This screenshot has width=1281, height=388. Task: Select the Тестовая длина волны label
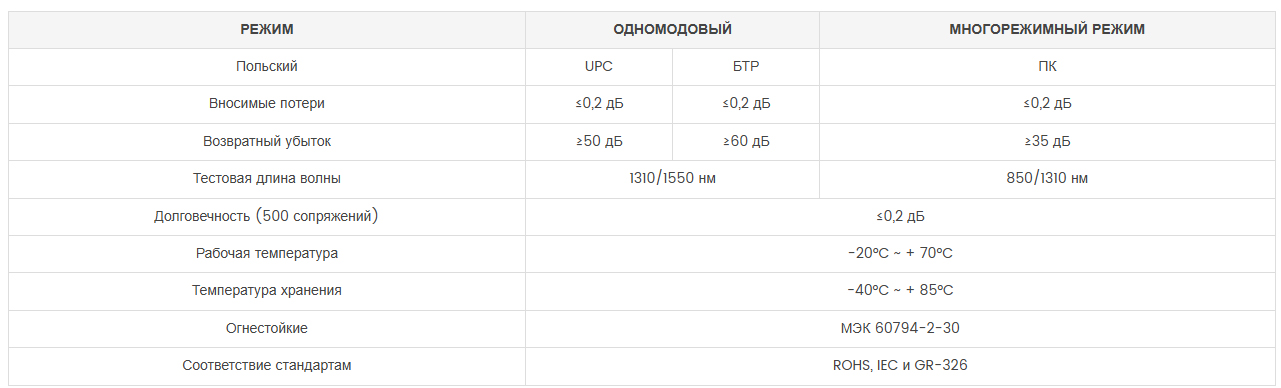pyautogui.click(x=266, y=179)
